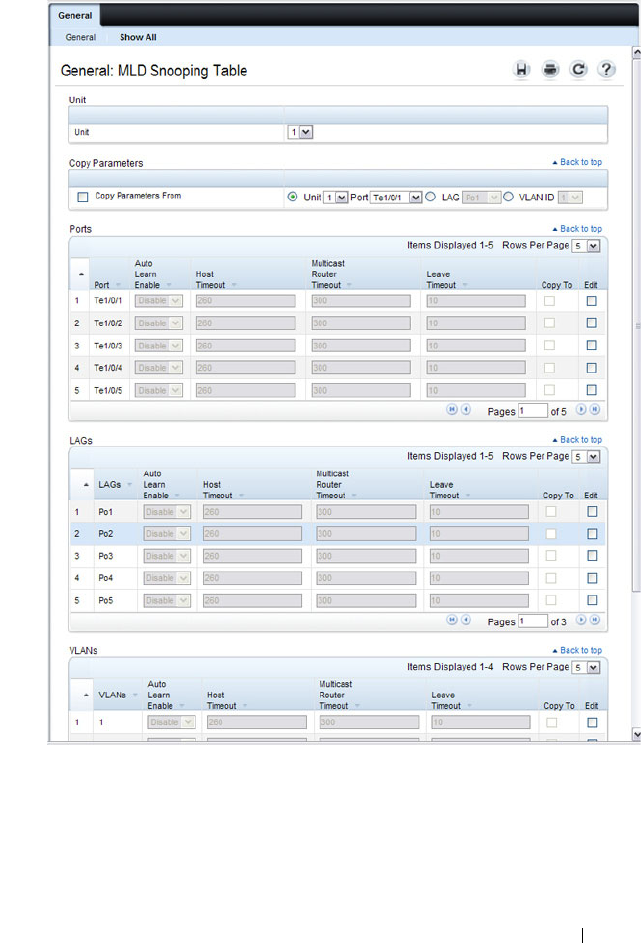Go to first page in LAGs pager
This screenshot has width=641, height=943.
pos(452,620)
